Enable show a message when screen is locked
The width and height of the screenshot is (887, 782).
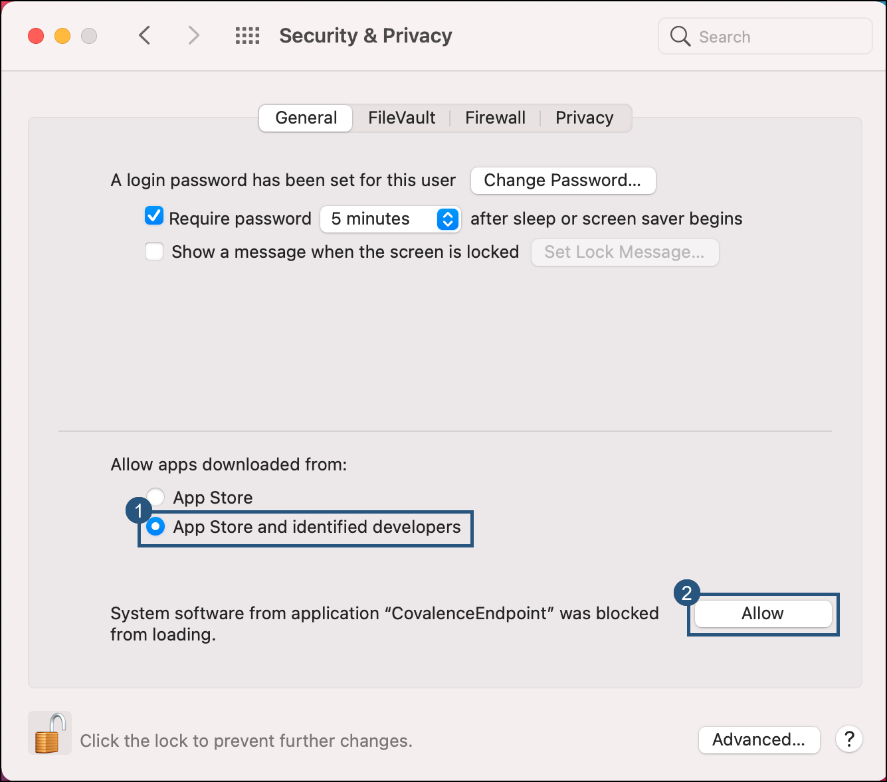tap(154, 252)
